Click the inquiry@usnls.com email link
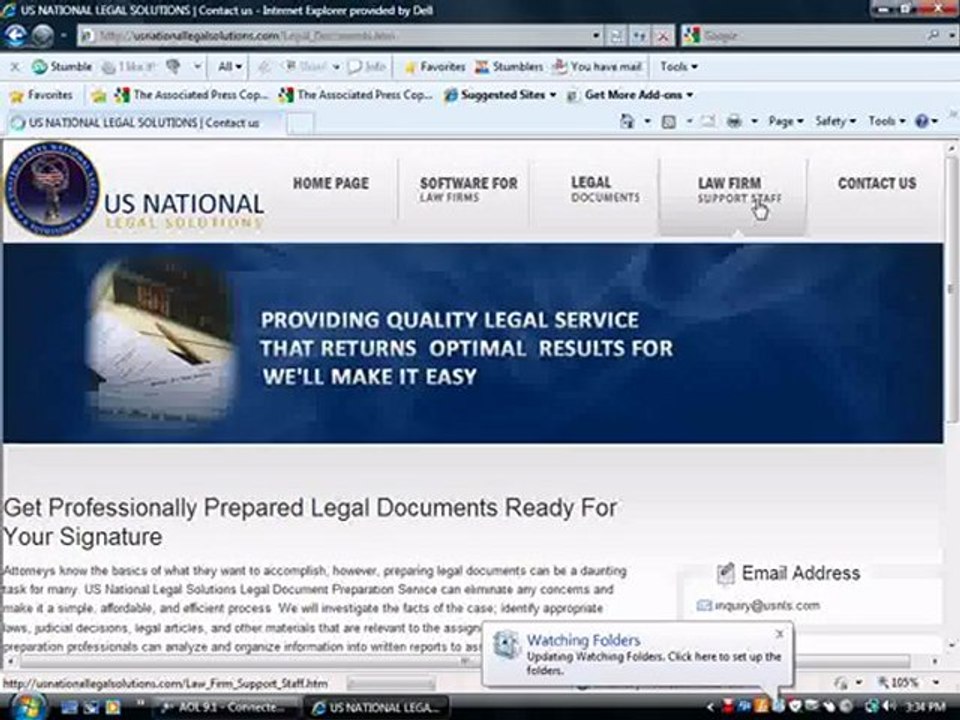 click(x=767, y=606)
